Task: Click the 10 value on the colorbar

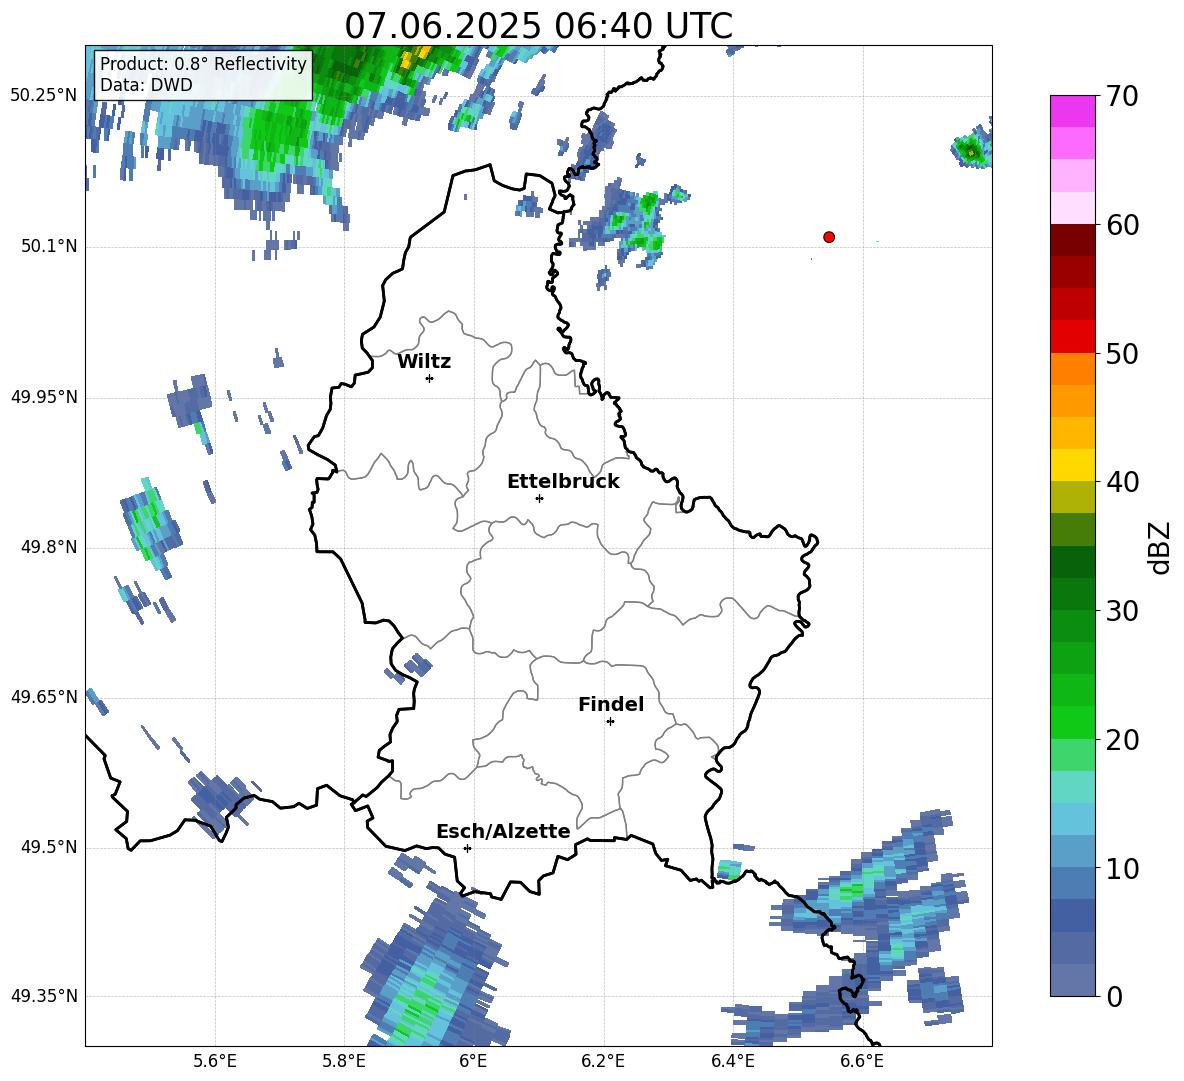Action: click(1122, 868)
